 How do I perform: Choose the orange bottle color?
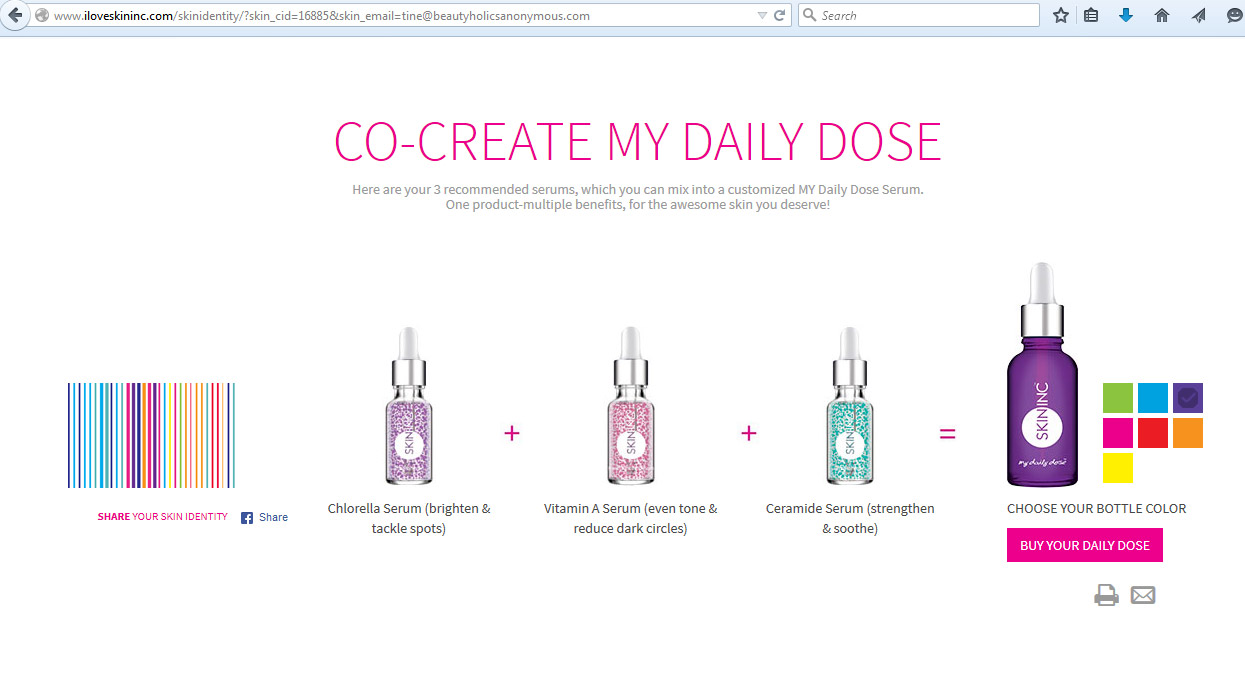(x=1188, y=433)
